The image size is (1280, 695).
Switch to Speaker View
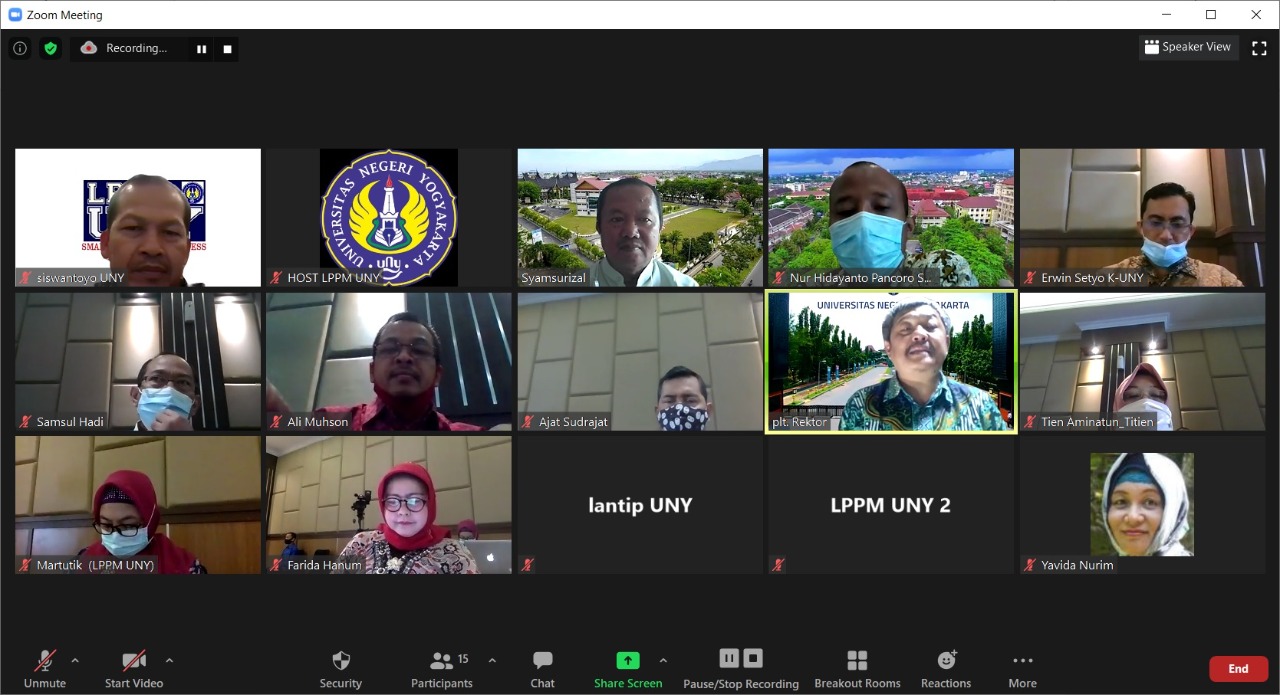(x=1188, y=47)
